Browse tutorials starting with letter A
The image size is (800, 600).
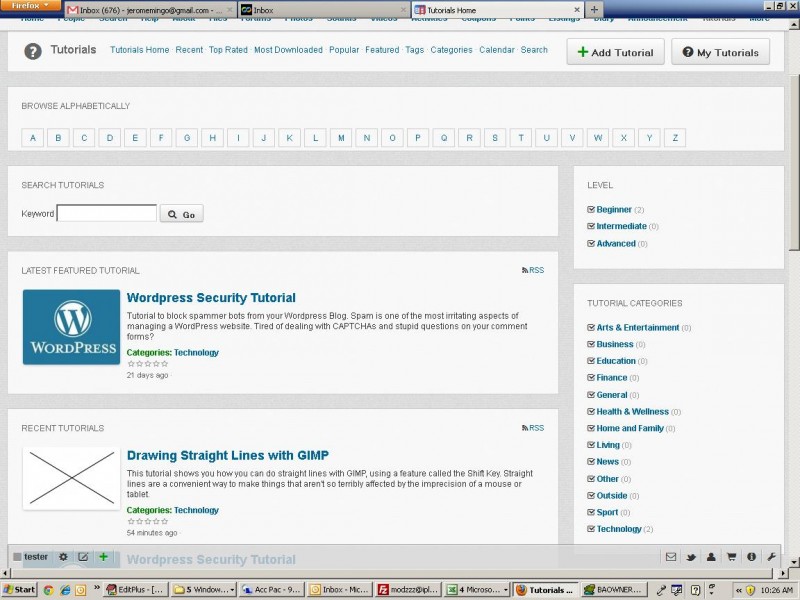coord(33,138)
